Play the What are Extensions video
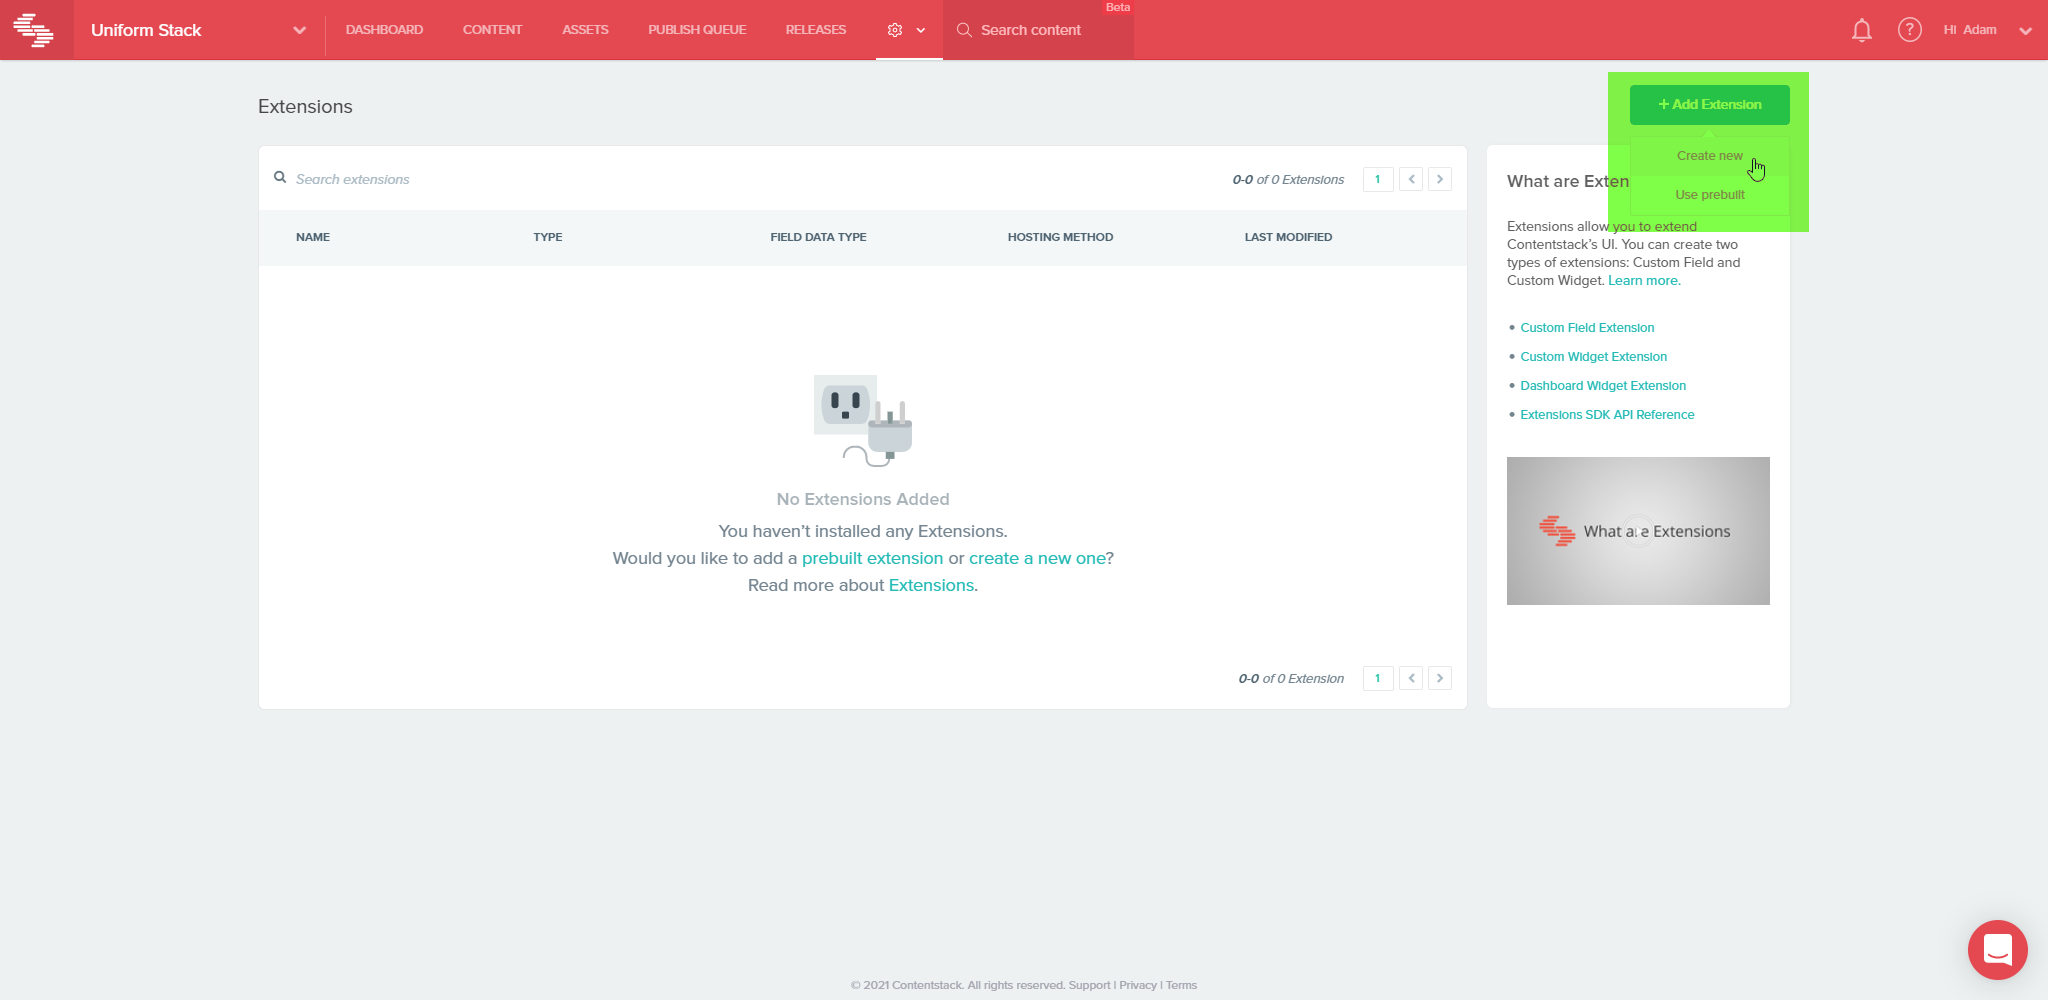Viewport: 2048px width, 1000px height. (1638, 531)
